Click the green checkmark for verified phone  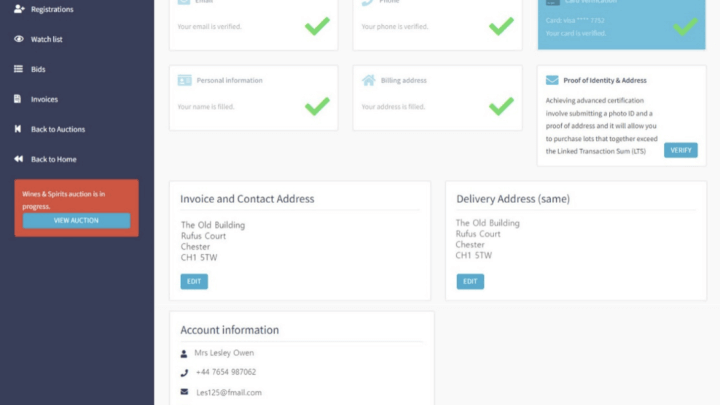coord(501,25)
